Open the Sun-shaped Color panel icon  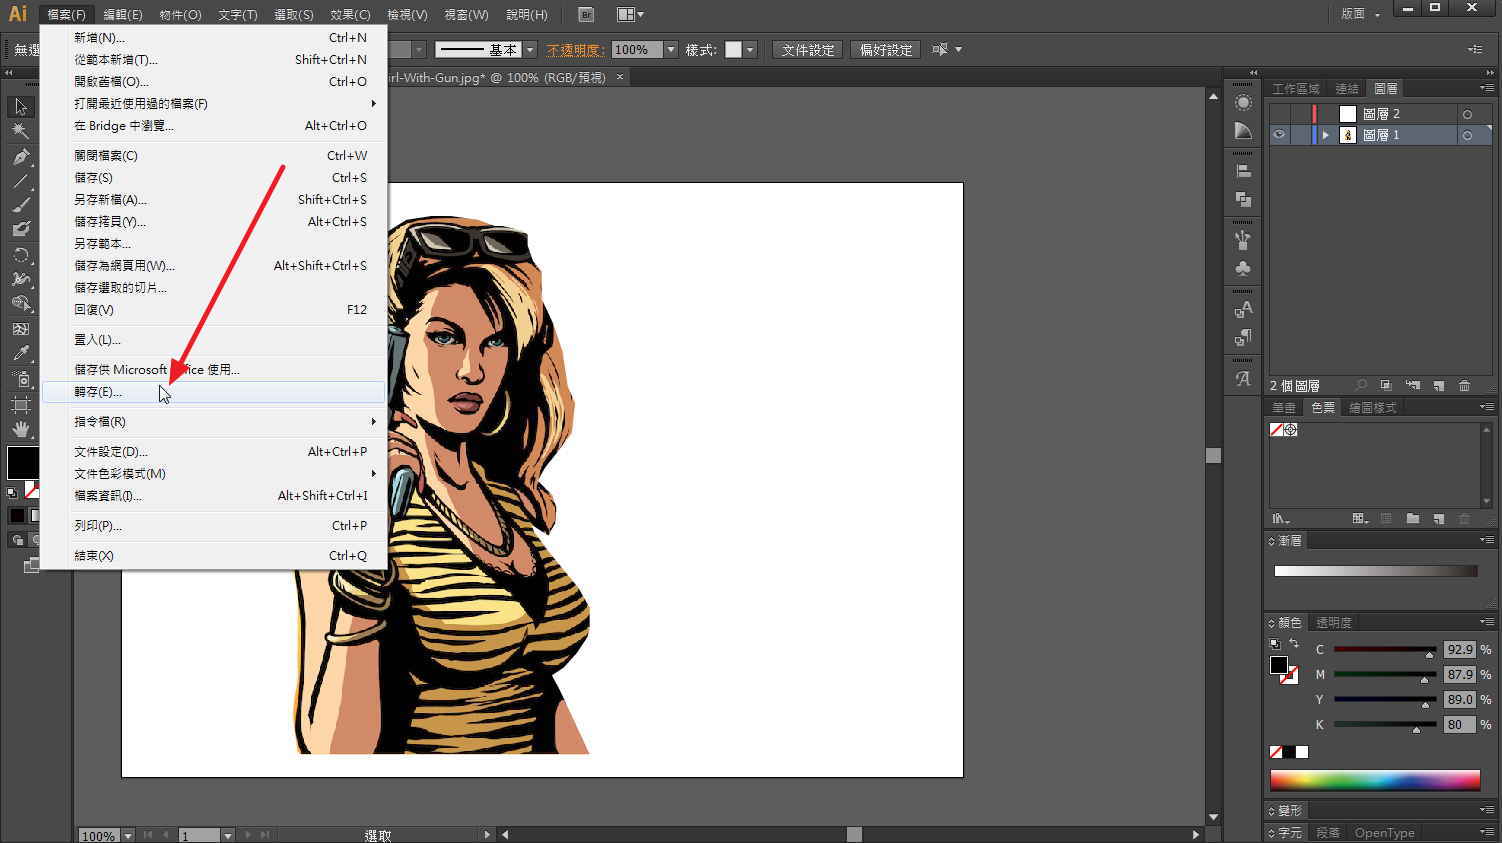pyautogui.click(x=1243, y=103)
